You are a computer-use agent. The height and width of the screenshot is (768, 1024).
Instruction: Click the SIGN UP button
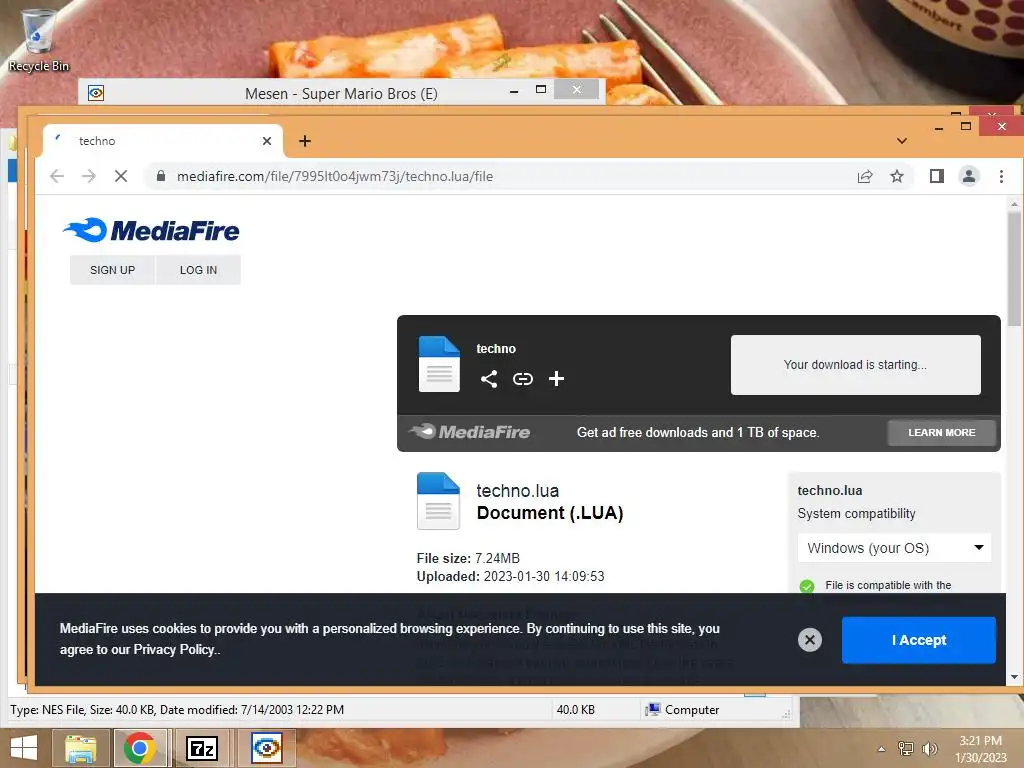(112, 270)
